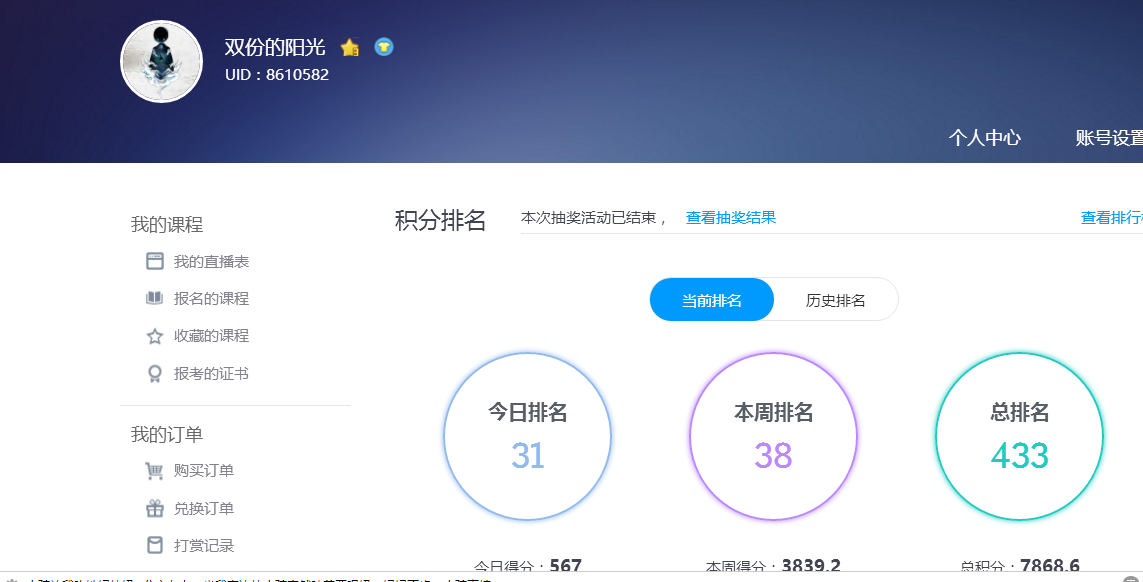Switch to the 历史排名 tab
This screenshot has height=582, width=1143.
coord(835,300)
